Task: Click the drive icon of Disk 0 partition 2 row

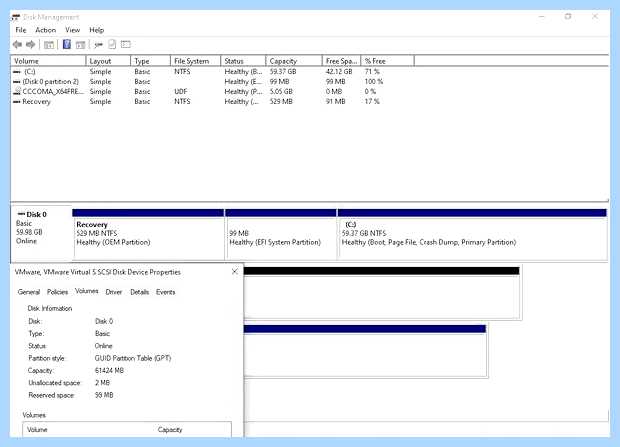Action: click(x=17, y=82)
